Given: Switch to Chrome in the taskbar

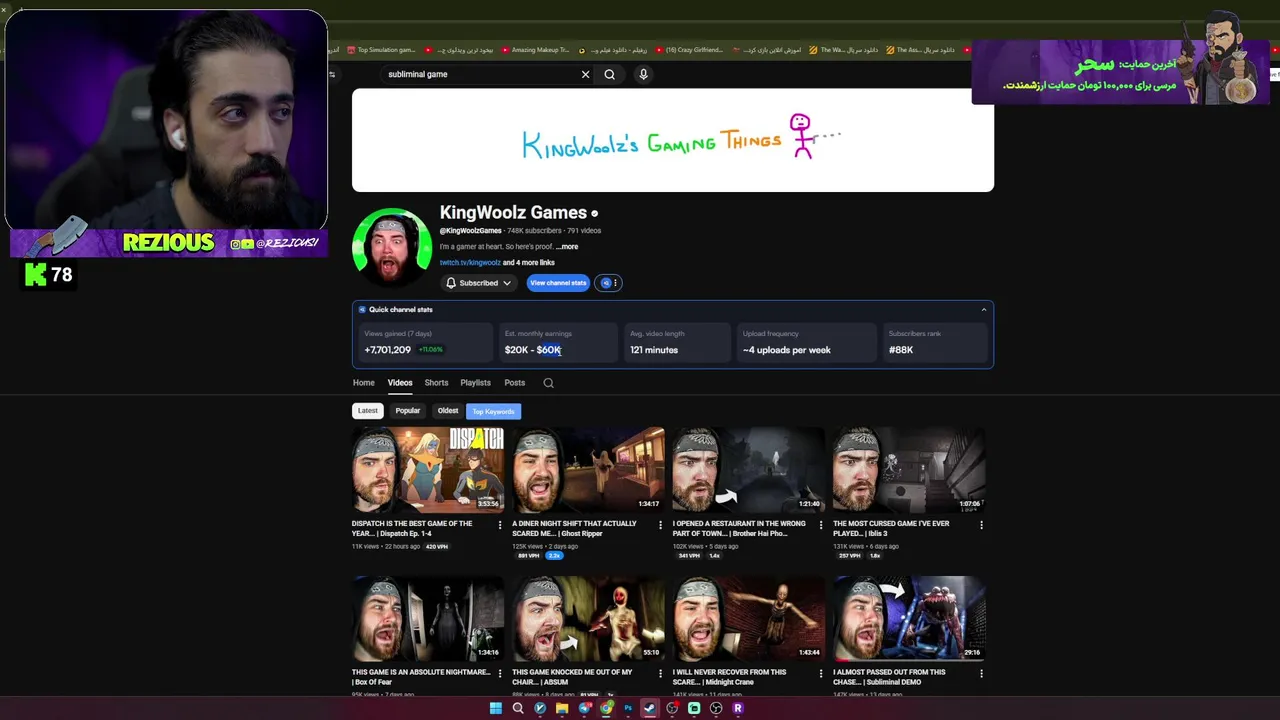Looking at the screenshot, I should pos(606,708).
